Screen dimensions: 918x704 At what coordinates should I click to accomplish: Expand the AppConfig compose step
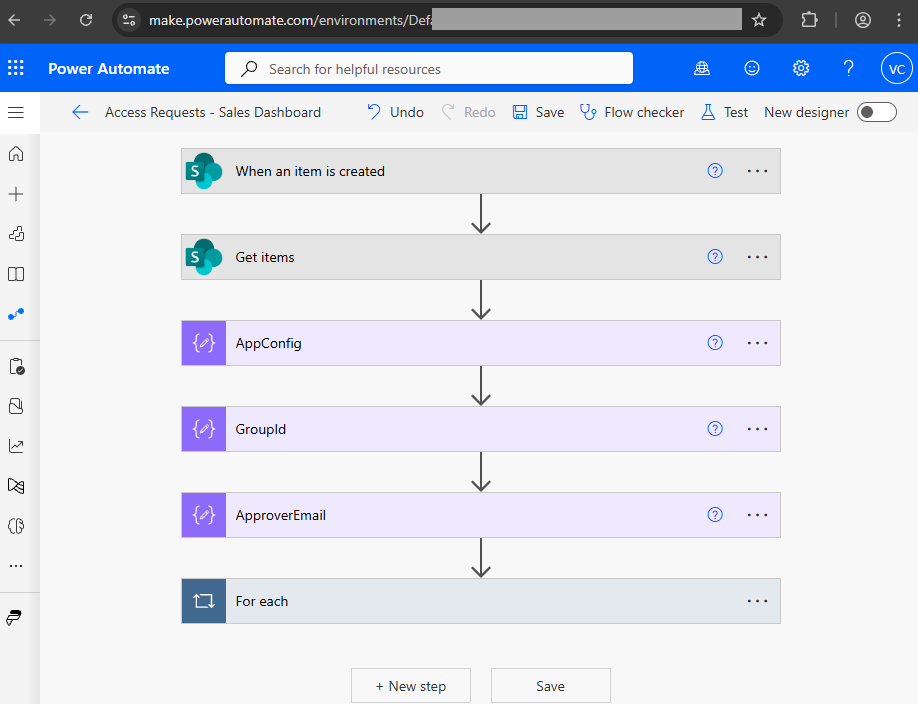(481, 343)
